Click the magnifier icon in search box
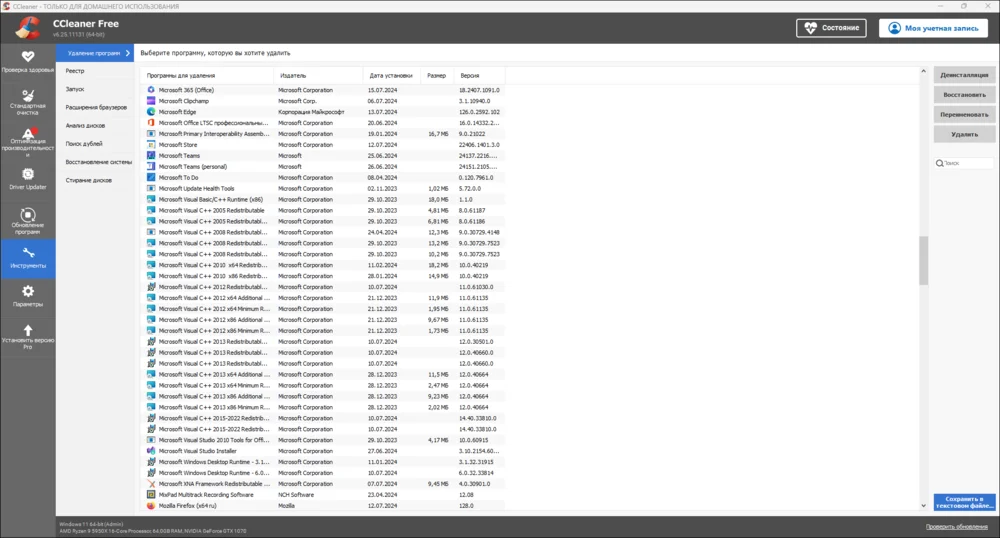 coord(939,163)
